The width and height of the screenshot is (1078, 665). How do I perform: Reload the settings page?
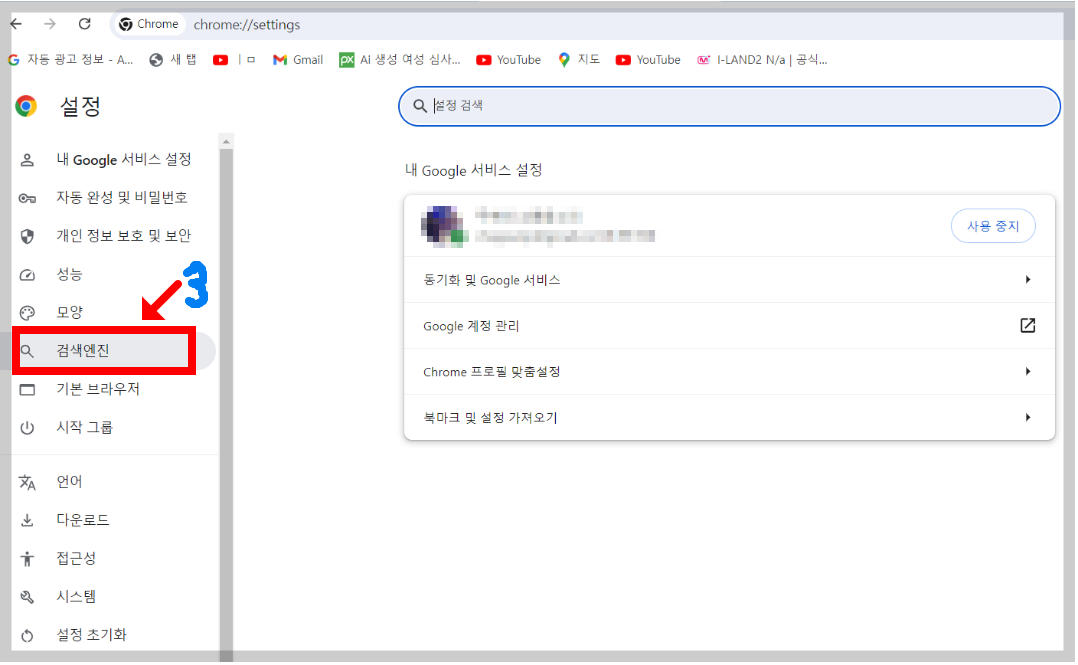(x=83, y=23)
